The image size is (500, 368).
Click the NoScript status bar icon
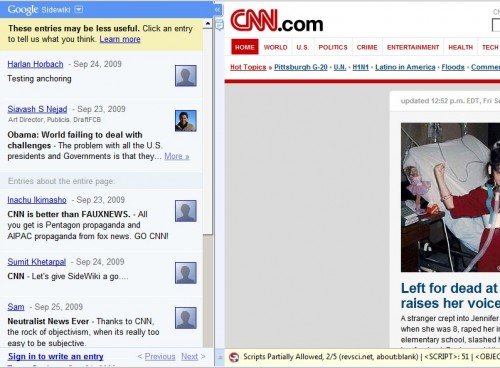[234, 357]
